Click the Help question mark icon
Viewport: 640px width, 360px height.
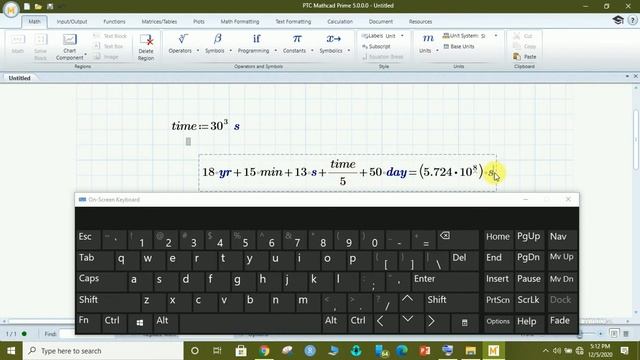click(633, 20)
